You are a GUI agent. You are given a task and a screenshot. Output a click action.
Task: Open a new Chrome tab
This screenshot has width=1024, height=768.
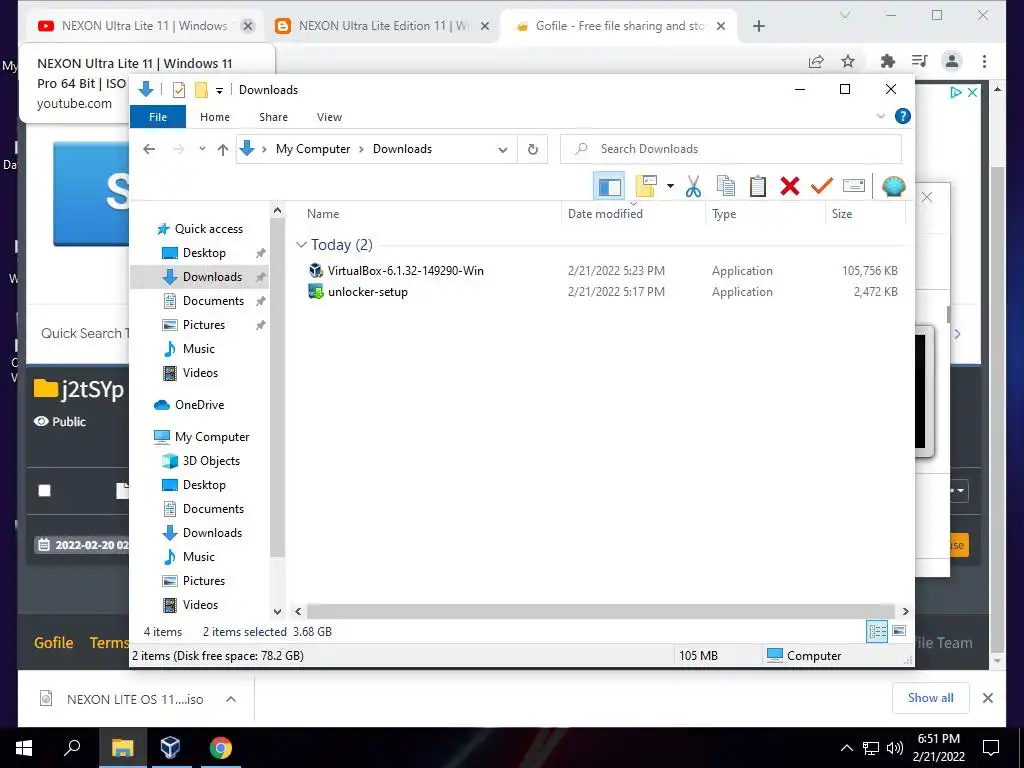point(758,26)
